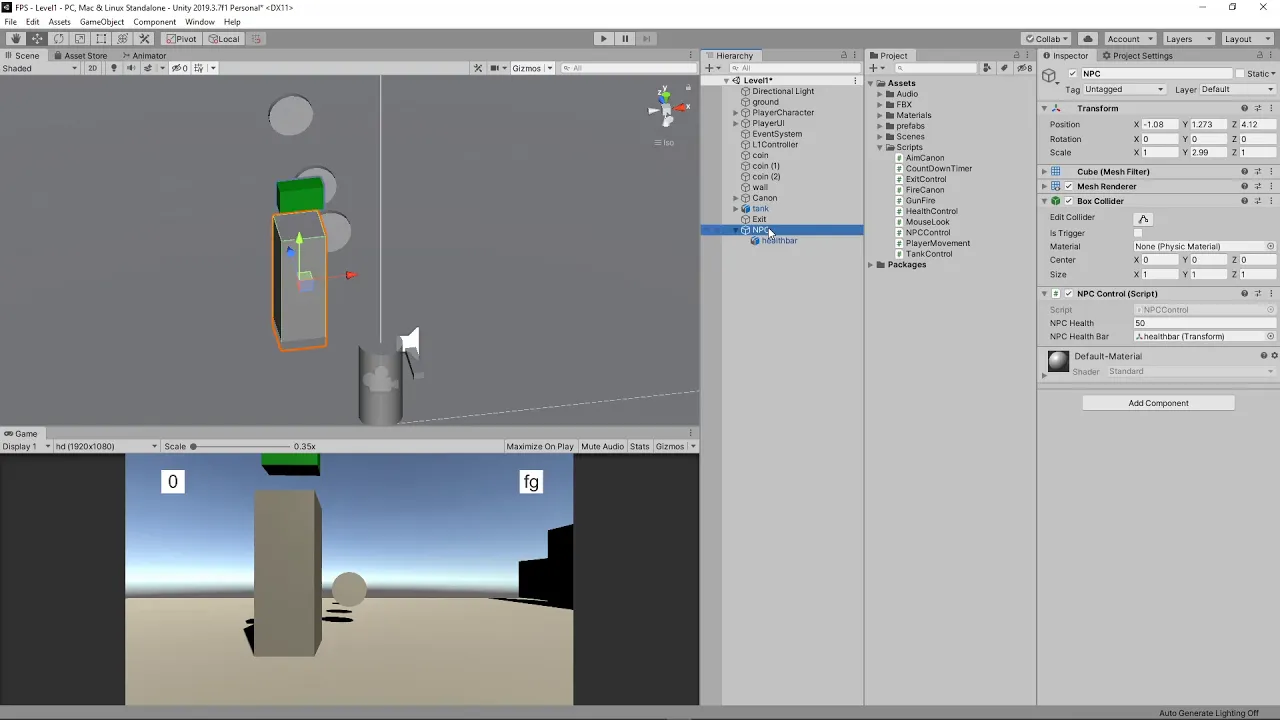
Task: Toggle the NPC object active checkbox
Action: click(1072, 74)
